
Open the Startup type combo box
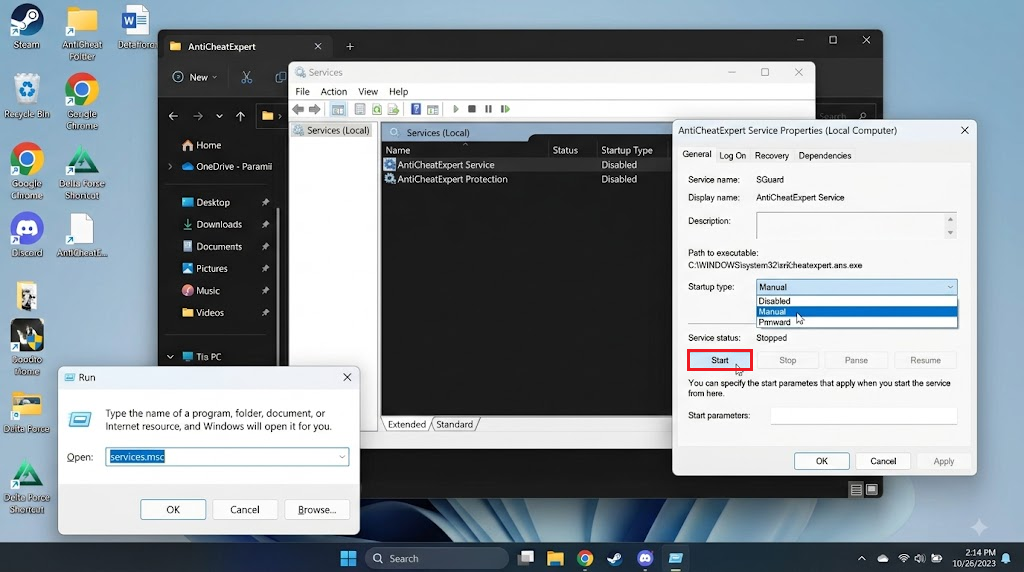pyautogui.click(x=857, y=287)
